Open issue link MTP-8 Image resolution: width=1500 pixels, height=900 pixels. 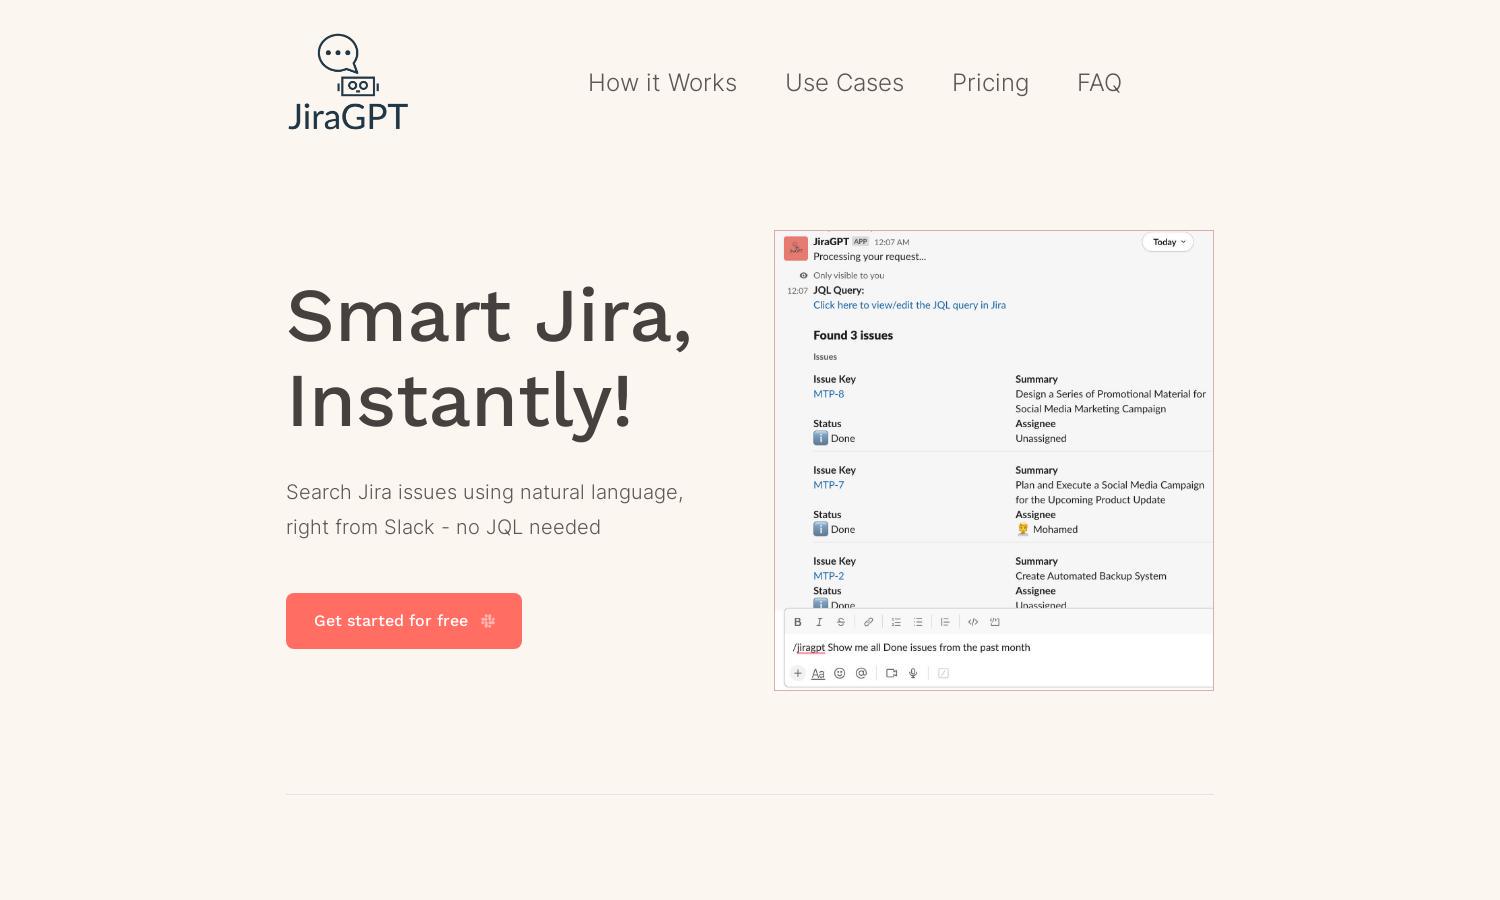[x=828, y=394]
